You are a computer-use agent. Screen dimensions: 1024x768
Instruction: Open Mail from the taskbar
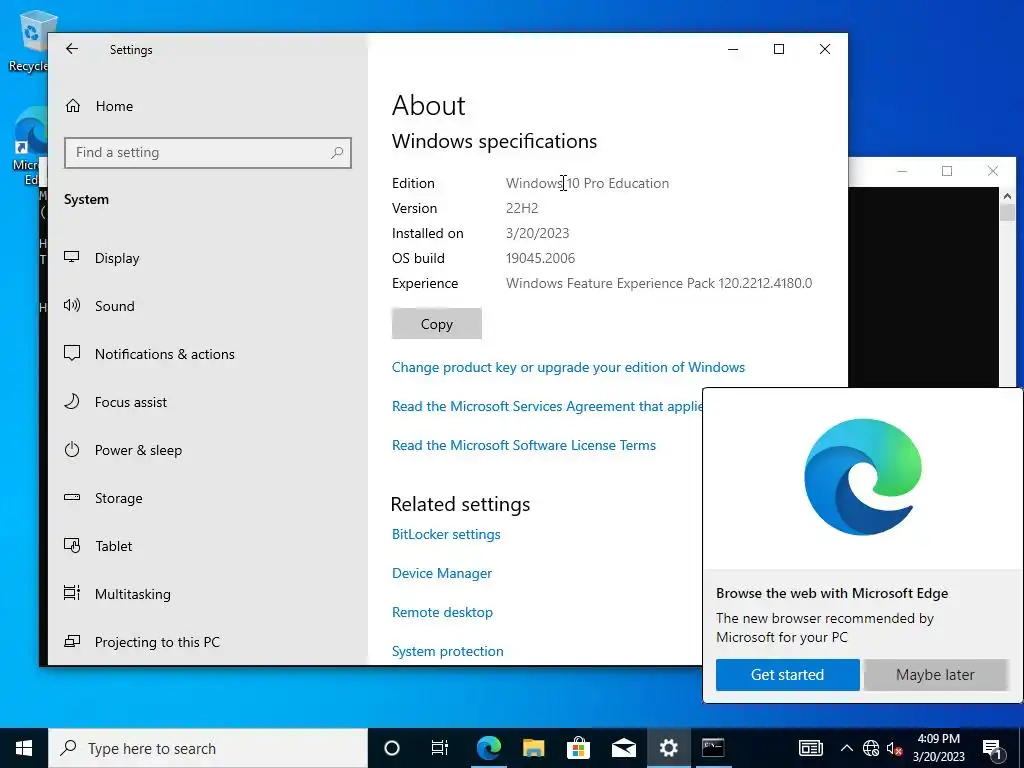(624, 748)
